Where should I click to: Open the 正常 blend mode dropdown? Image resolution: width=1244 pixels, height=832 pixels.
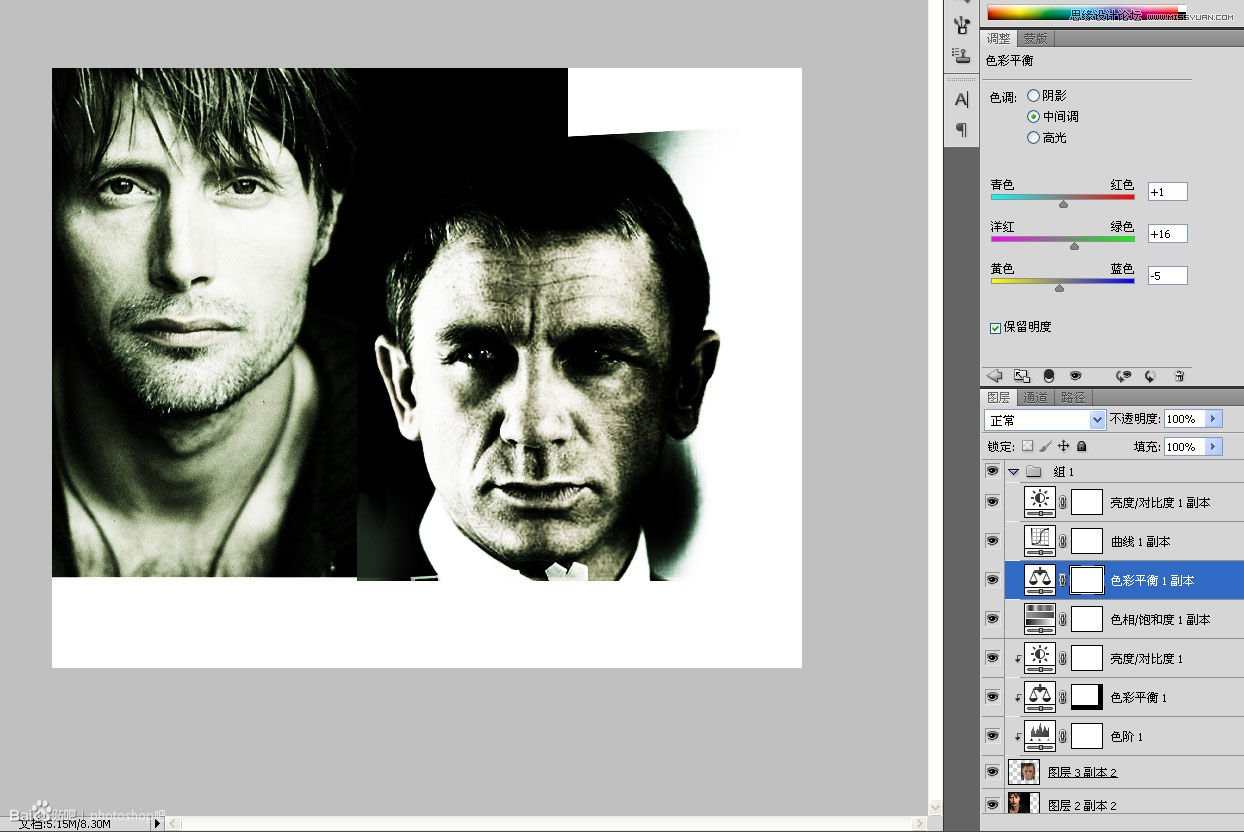pyautogui.click(x=1097, y=420)
